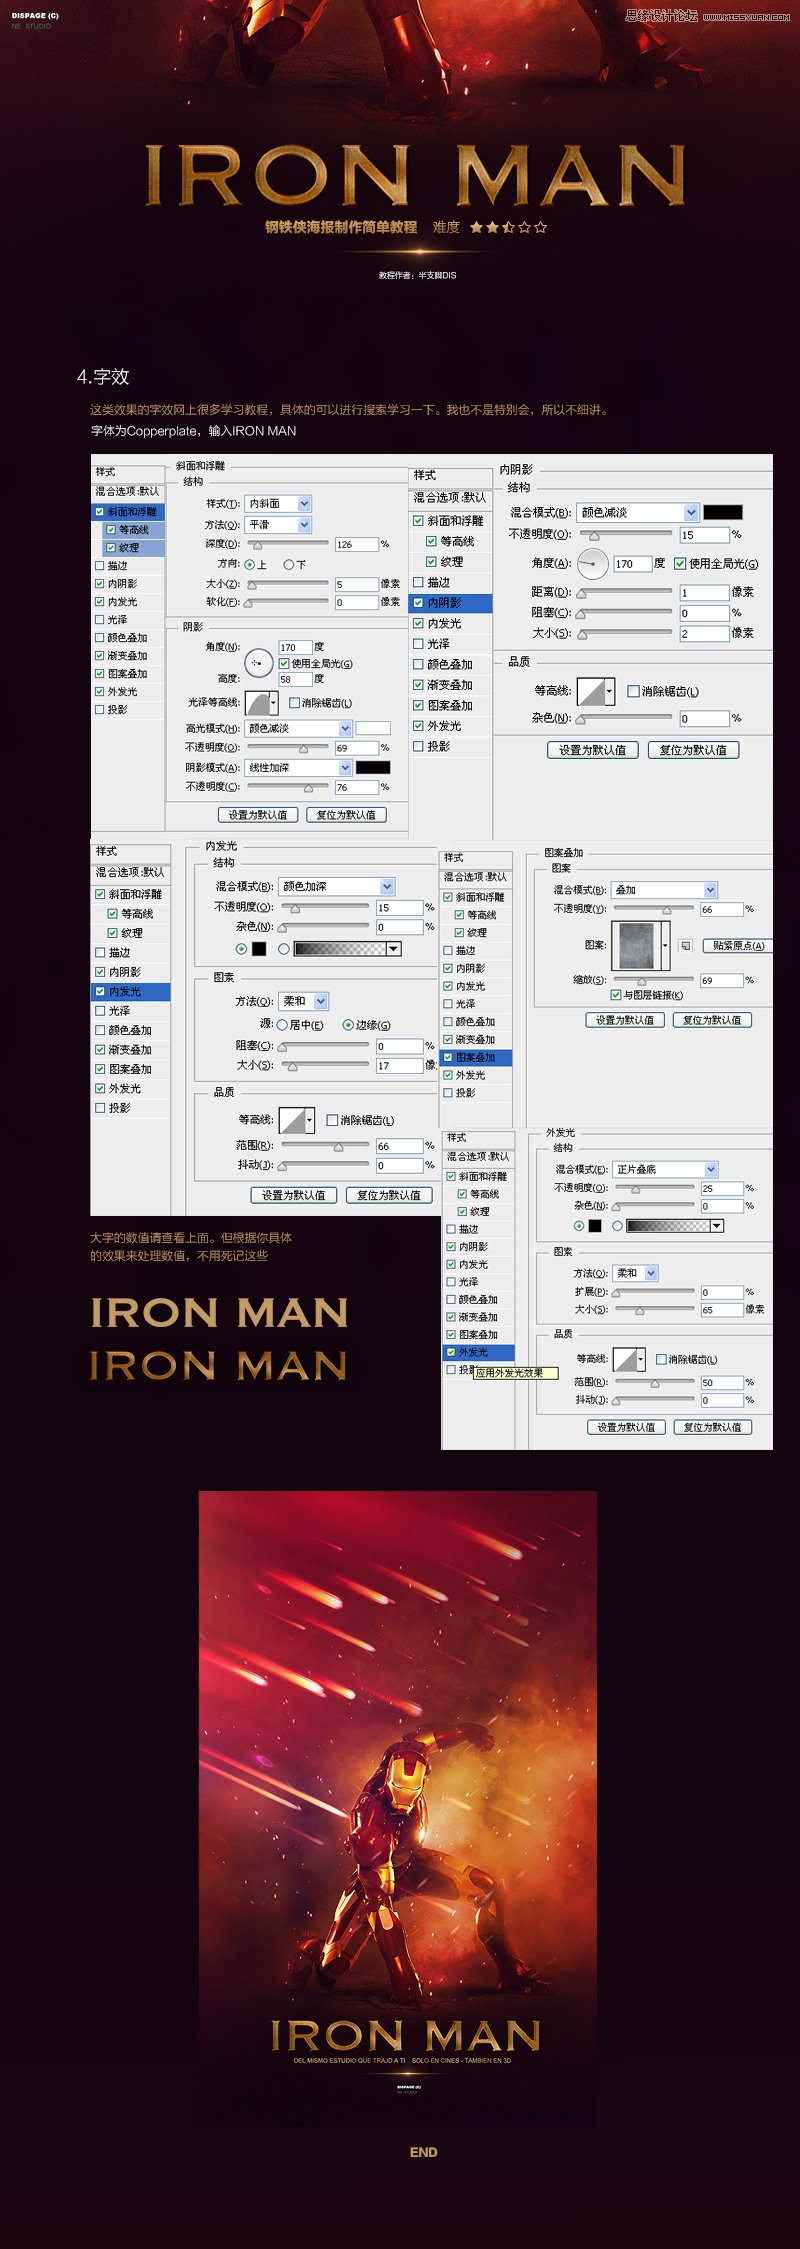Select 图案叠加 highlighted row in 图案叠加 dialog
800x2249 pixels.
[x=477, y=1058]
